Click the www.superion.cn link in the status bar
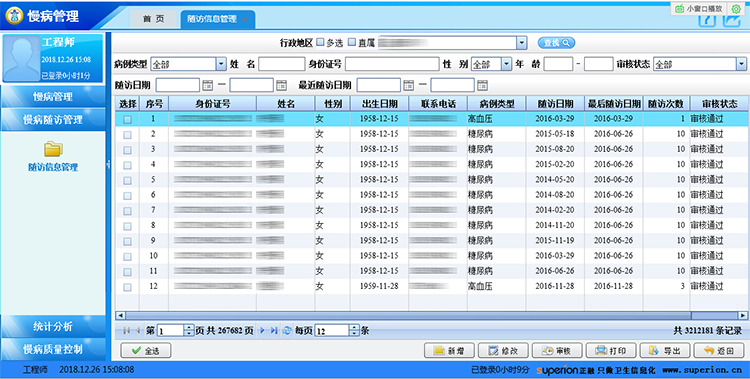Viewport: 750px width, 379px height. 702,370
